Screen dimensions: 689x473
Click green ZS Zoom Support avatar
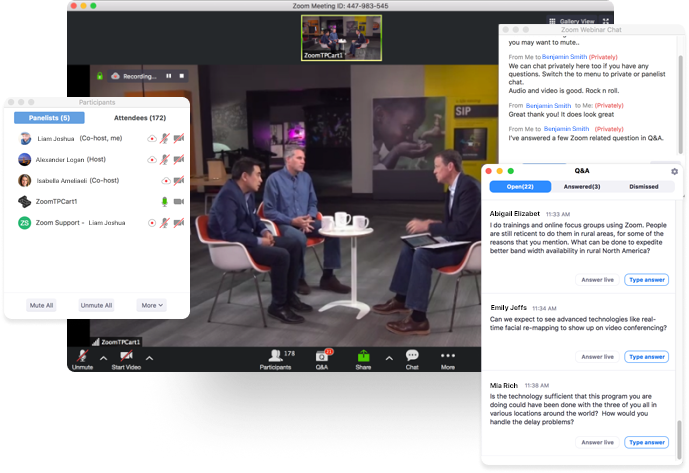coord(25,223)
